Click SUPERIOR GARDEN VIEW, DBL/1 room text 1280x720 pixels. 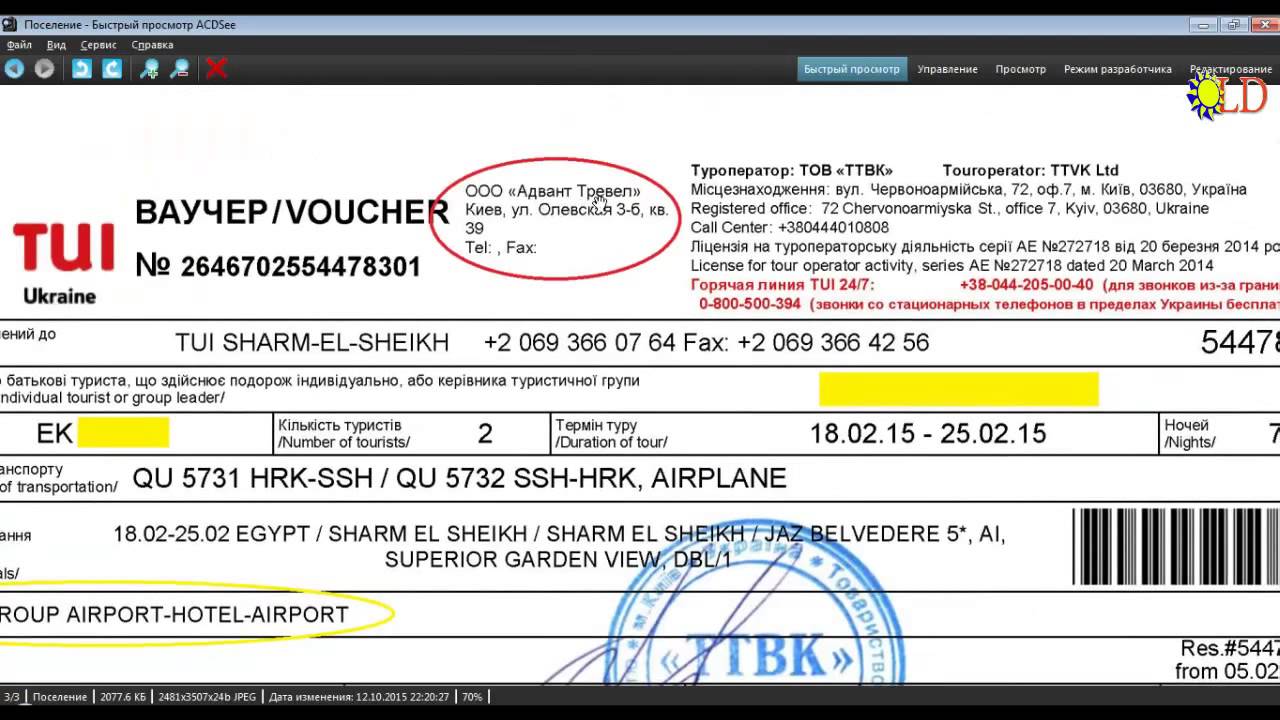(x=558, y=560)
